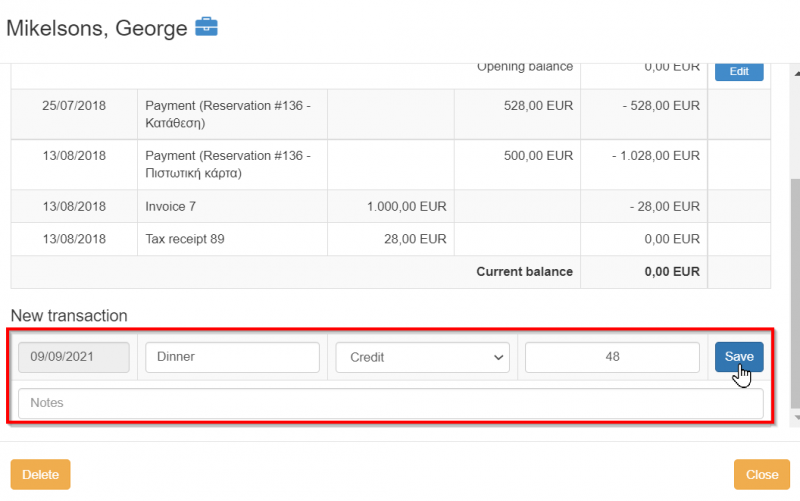The image size is (800, 501).
Task: Click the 09/09/2021 date field
Action: coord(74,358)
